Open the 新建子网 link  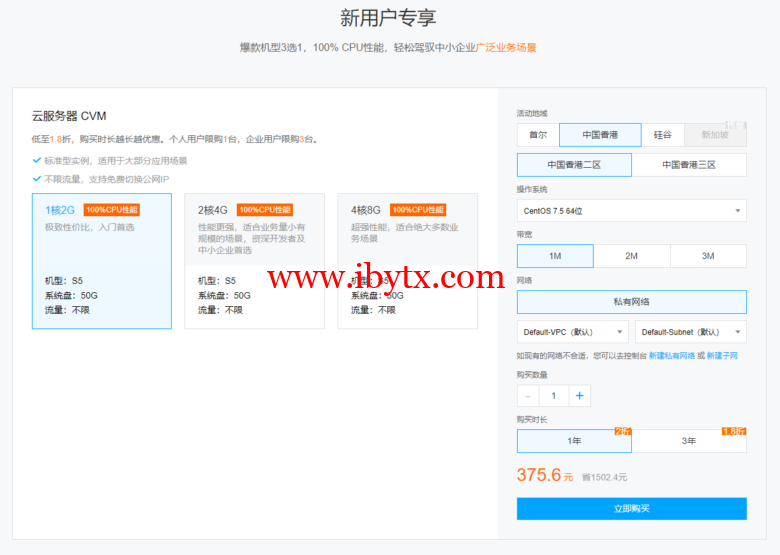tap(722, 356)
